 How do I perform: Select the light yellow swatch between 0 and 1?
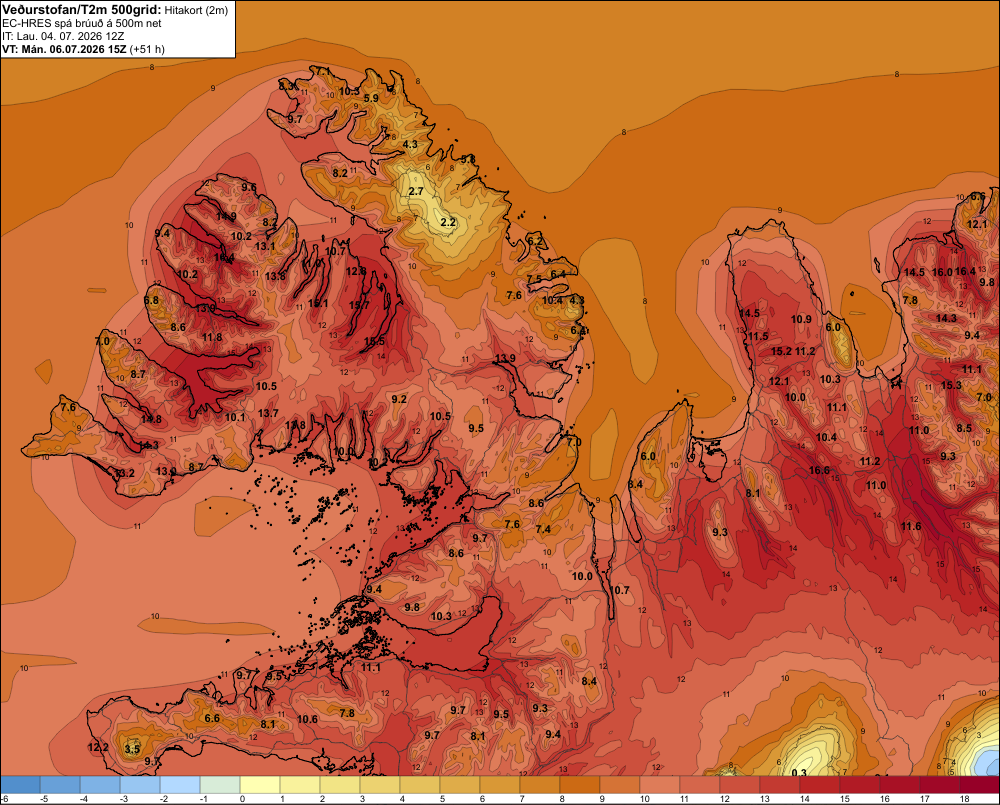260,785
